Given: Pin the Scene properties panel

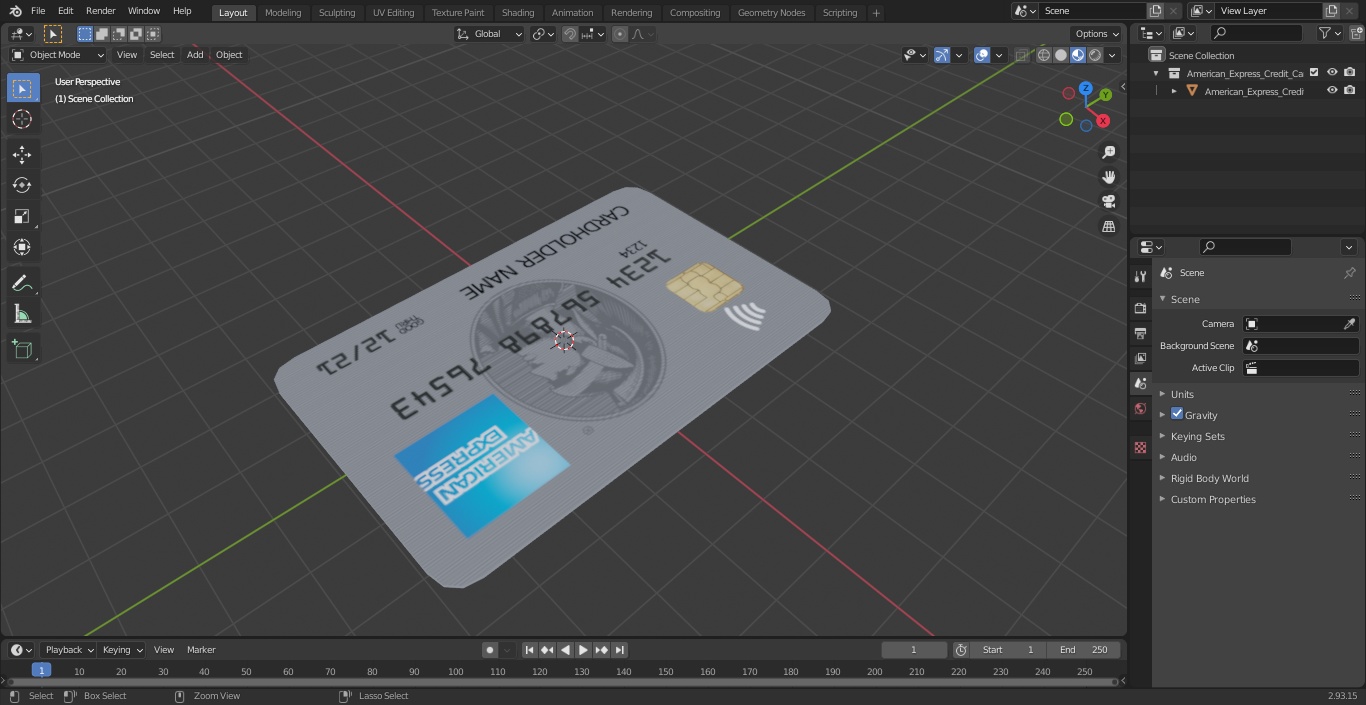Looking at the screenshot, I should click(1349, 273).
